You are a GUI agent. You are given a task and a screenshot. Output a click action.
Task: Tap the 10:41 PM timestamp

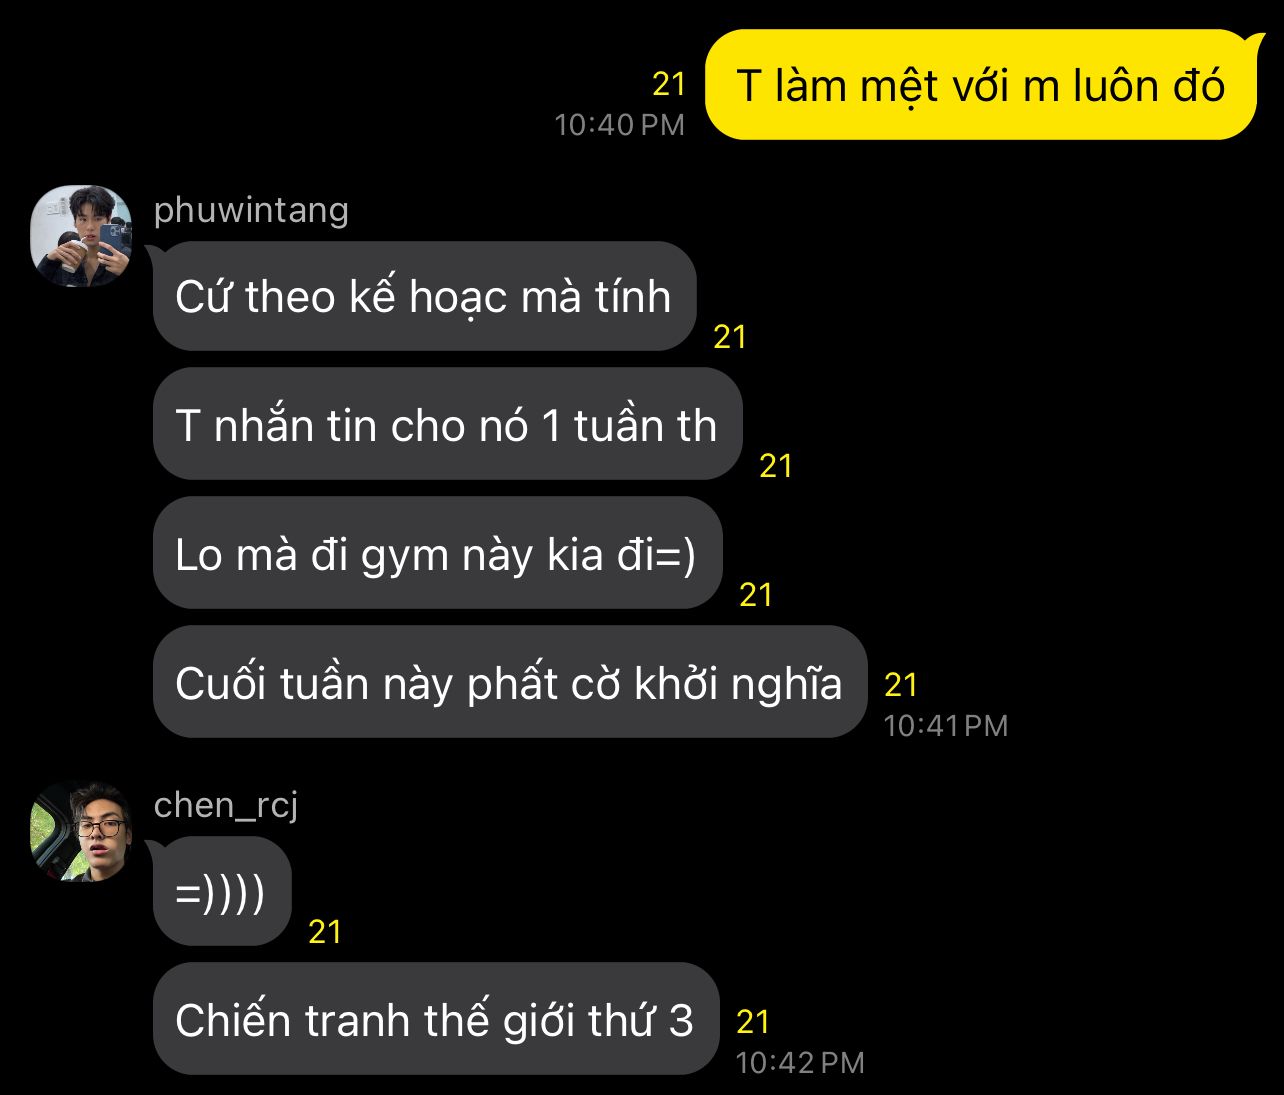coord(946,726)
